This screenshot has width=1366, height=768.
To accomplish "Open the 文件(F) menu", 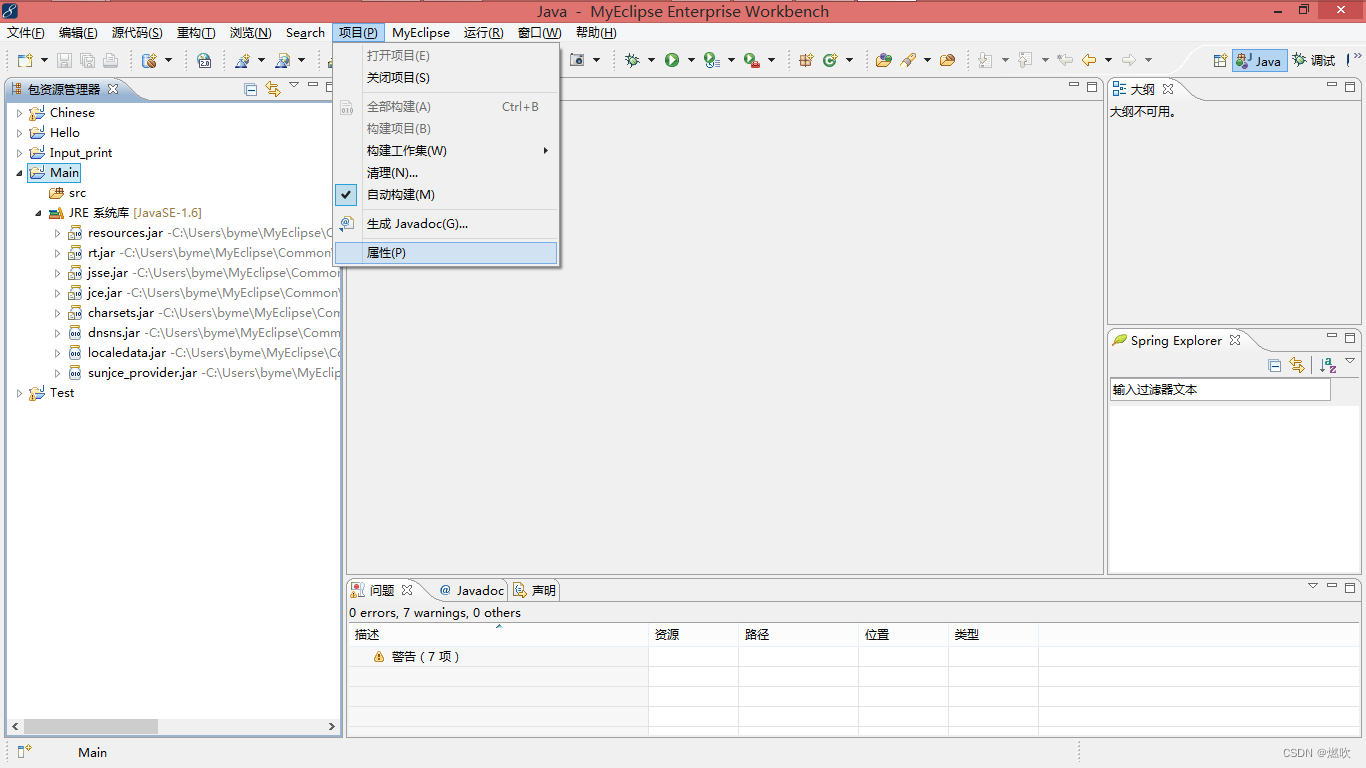I will pyautogui.click(x=26, y=33).
